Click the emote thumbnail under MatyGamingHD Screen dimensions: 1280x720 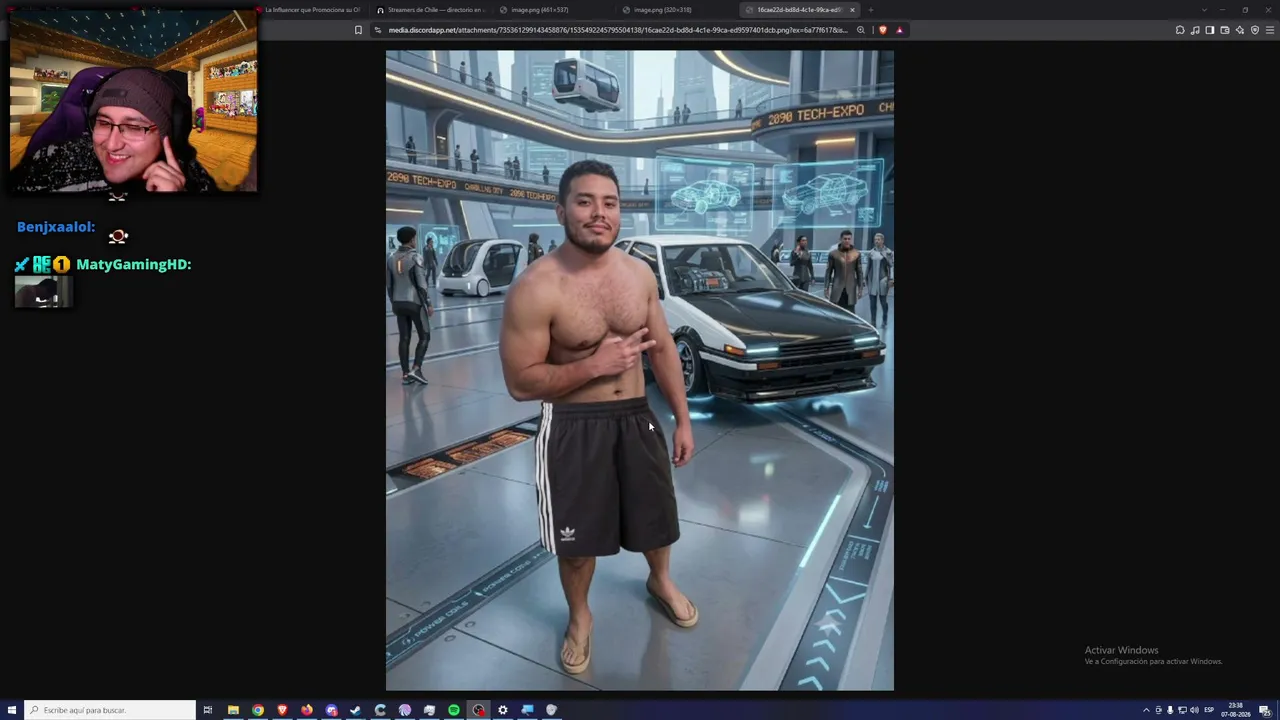(43, 292)
